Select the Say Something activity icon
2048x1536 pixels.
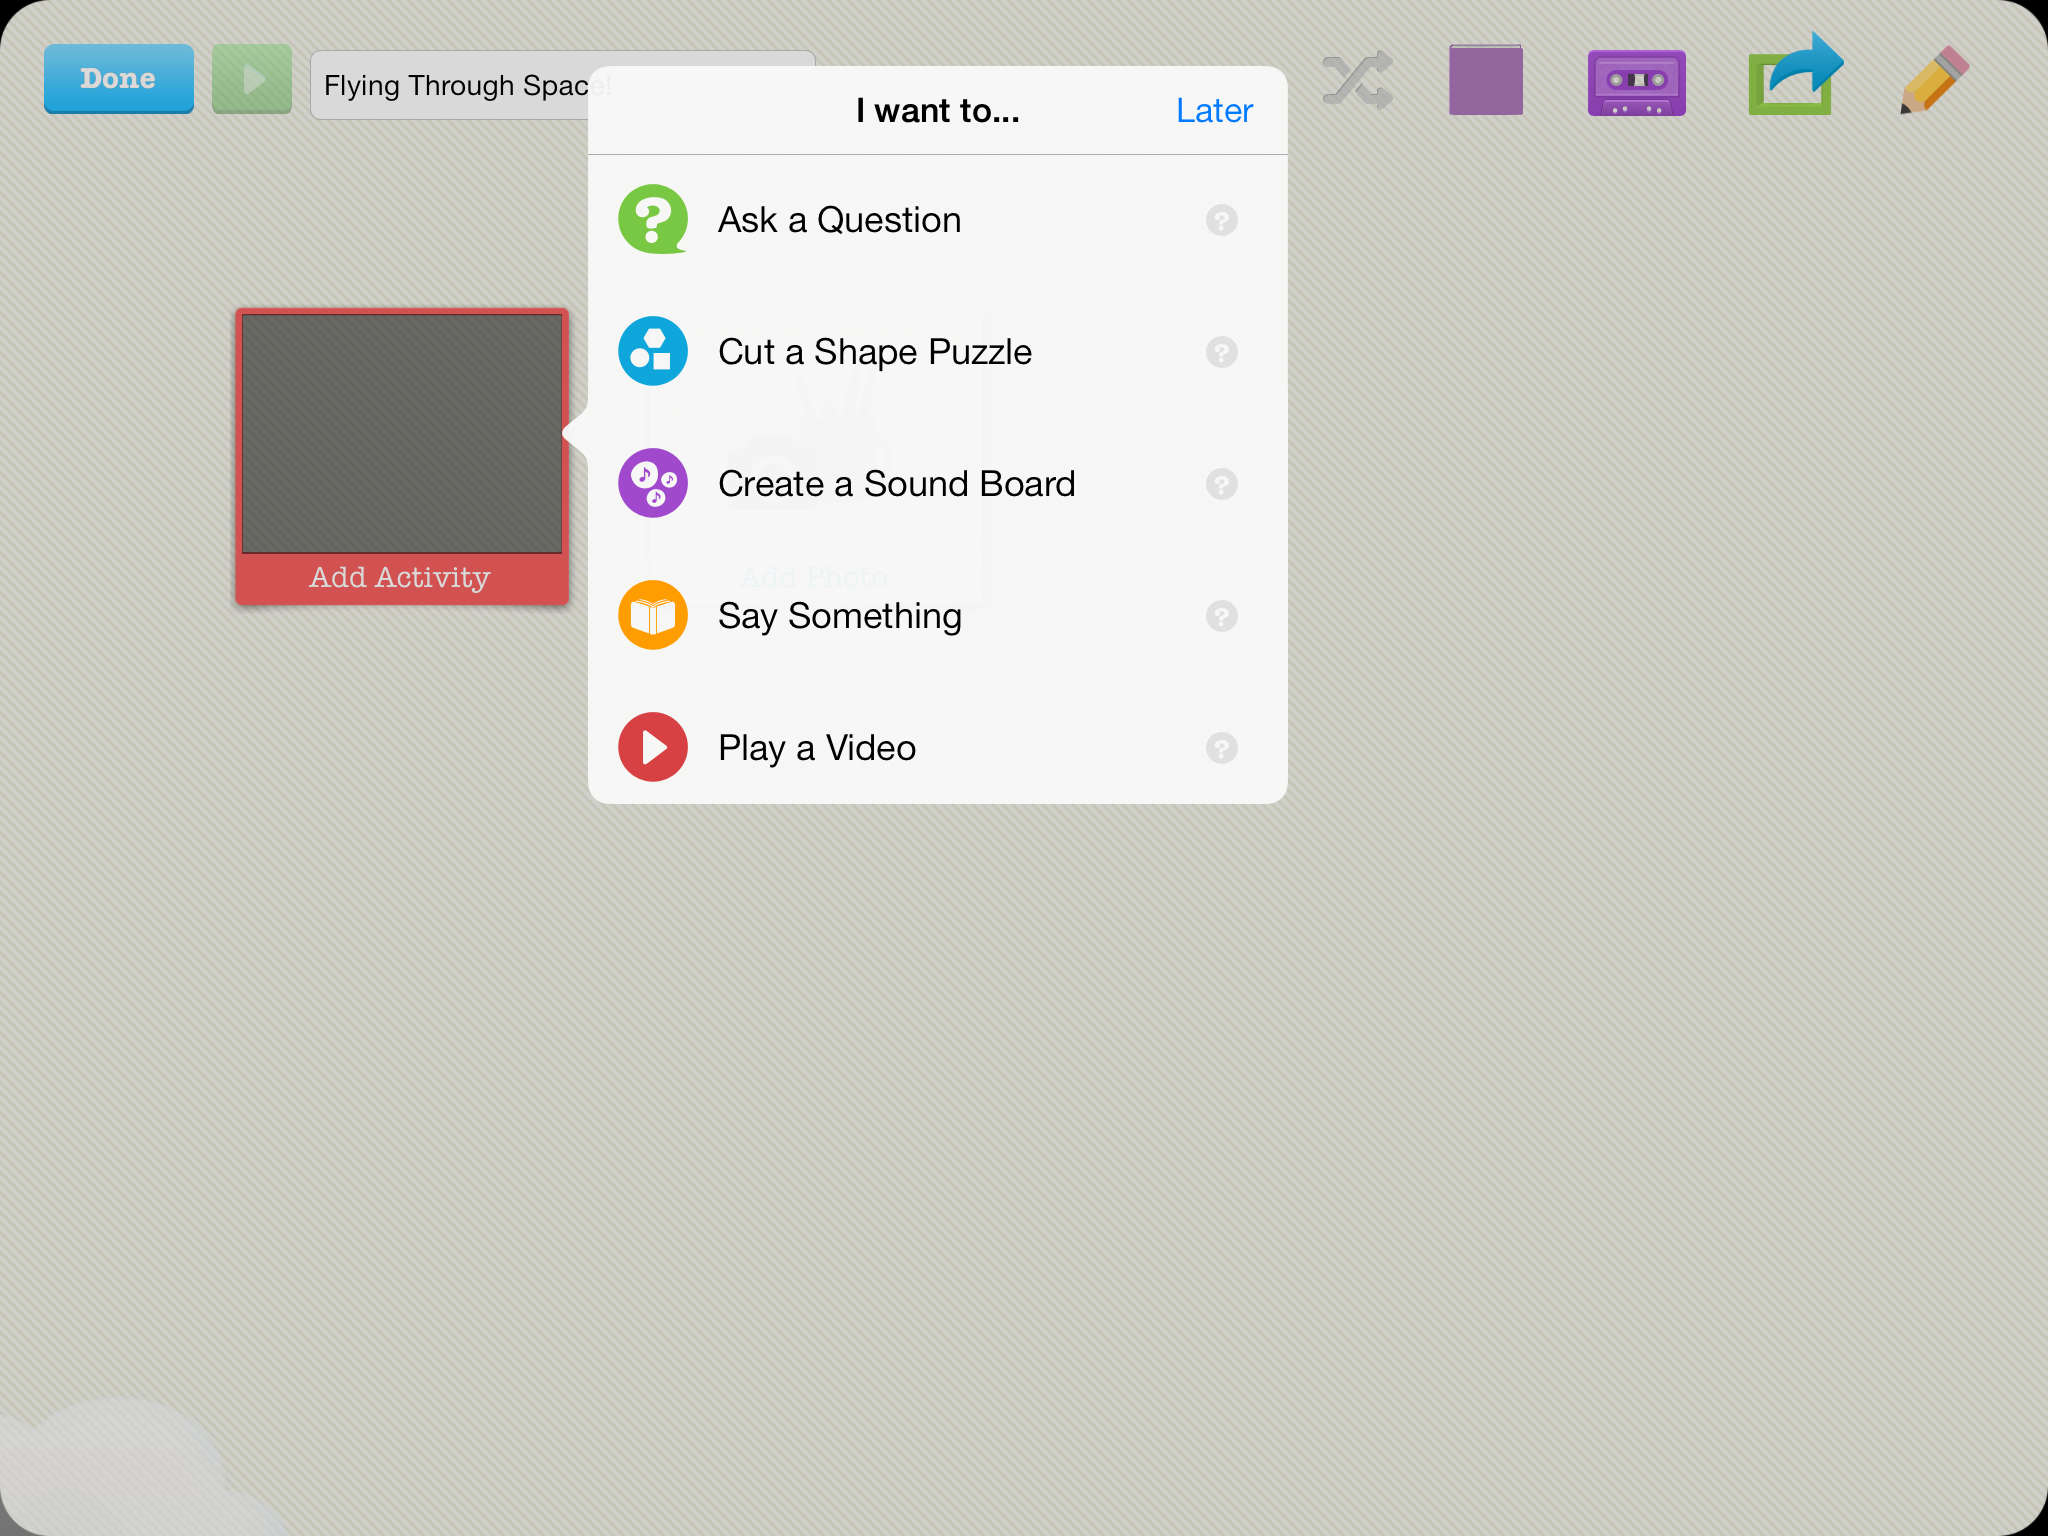click(x=651, y=615)
